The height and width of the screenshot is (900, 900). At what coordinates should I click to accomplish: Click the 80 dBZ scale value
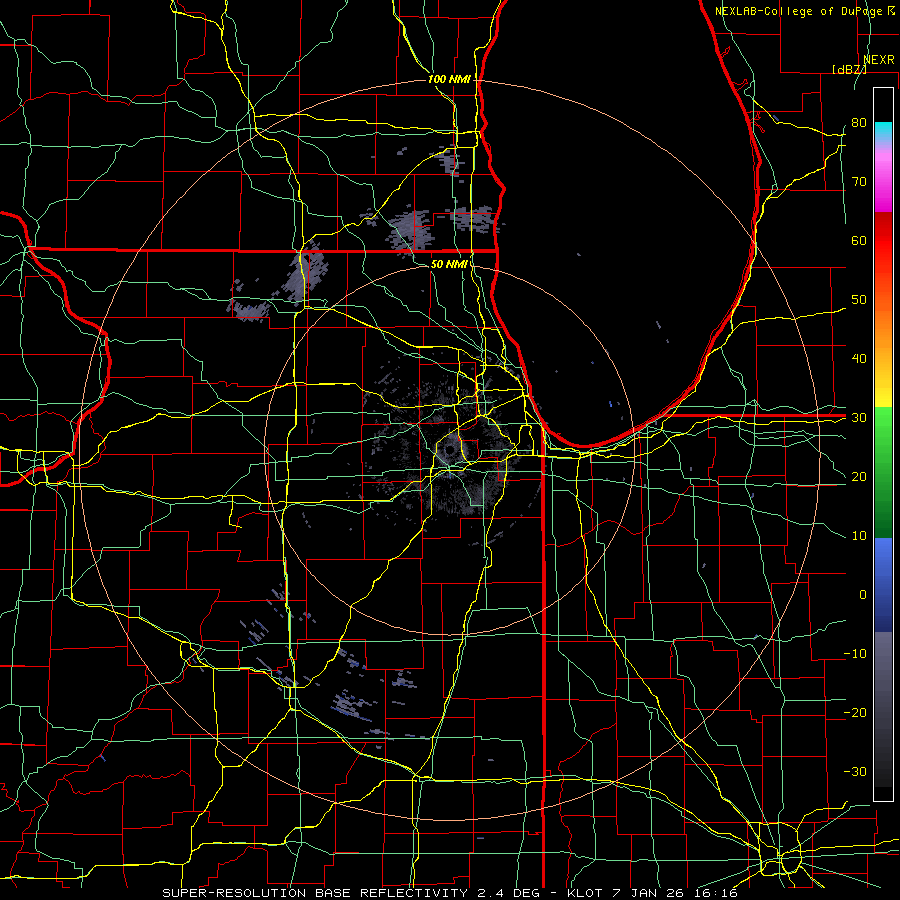click(859, 123)
